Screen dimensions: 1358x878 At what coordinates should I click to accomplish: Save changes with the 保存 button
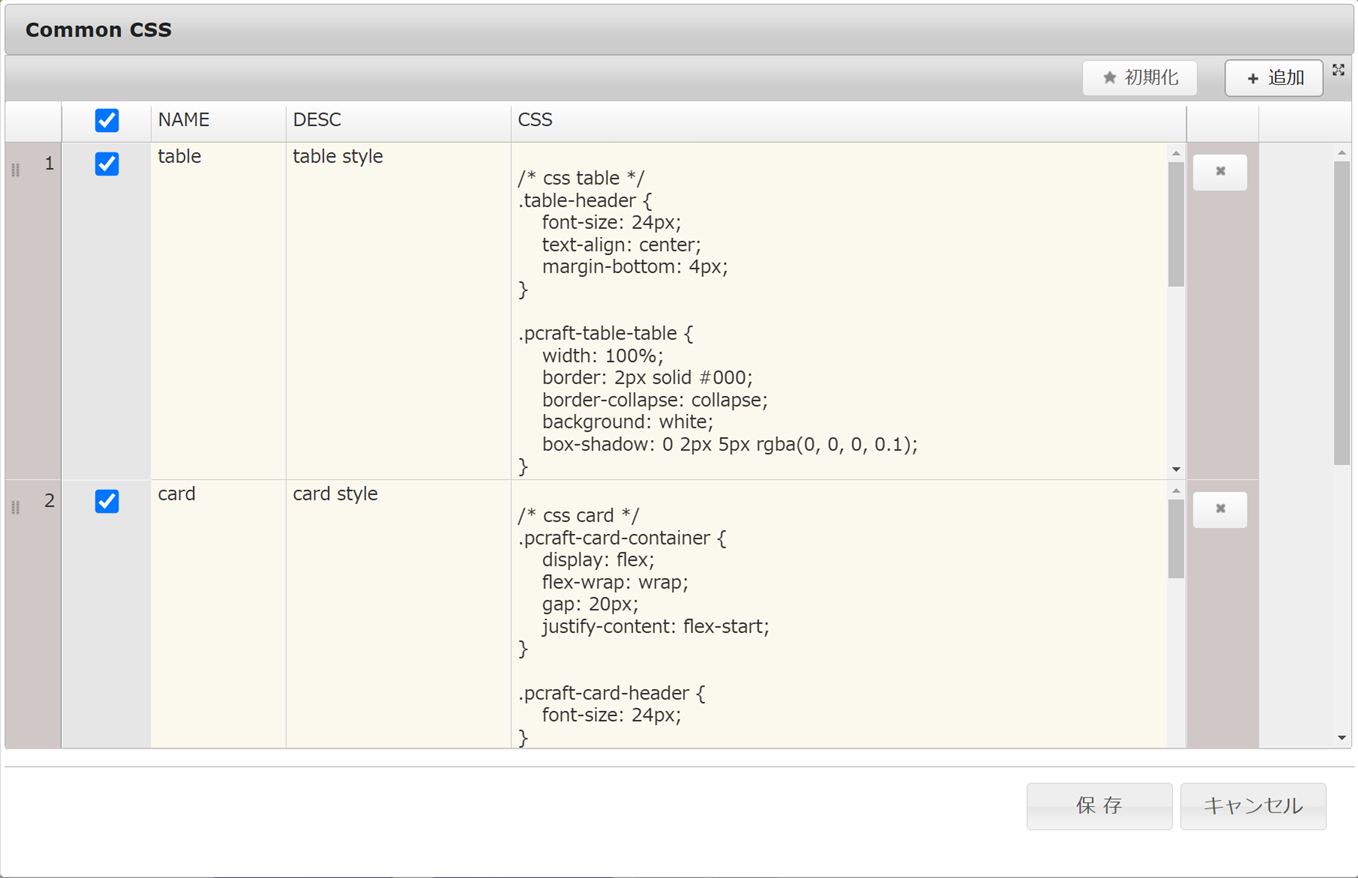pos(1099,806)
